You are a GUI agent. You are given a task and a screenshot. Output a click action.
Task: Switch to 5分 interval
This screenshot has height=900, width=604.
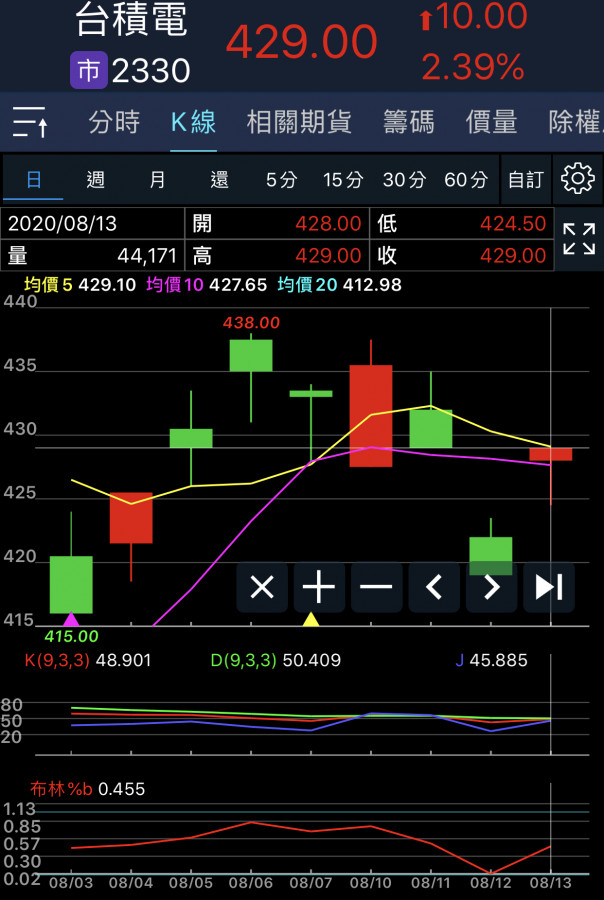(281, 180)
